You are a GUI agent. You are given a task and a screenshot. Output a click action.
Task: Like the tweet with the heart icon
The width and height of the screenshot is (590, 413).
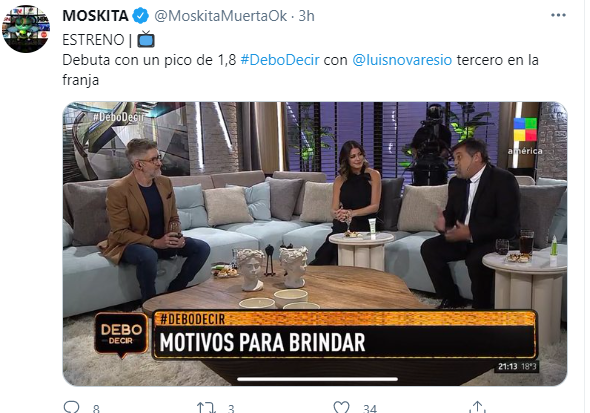point(341,408)
